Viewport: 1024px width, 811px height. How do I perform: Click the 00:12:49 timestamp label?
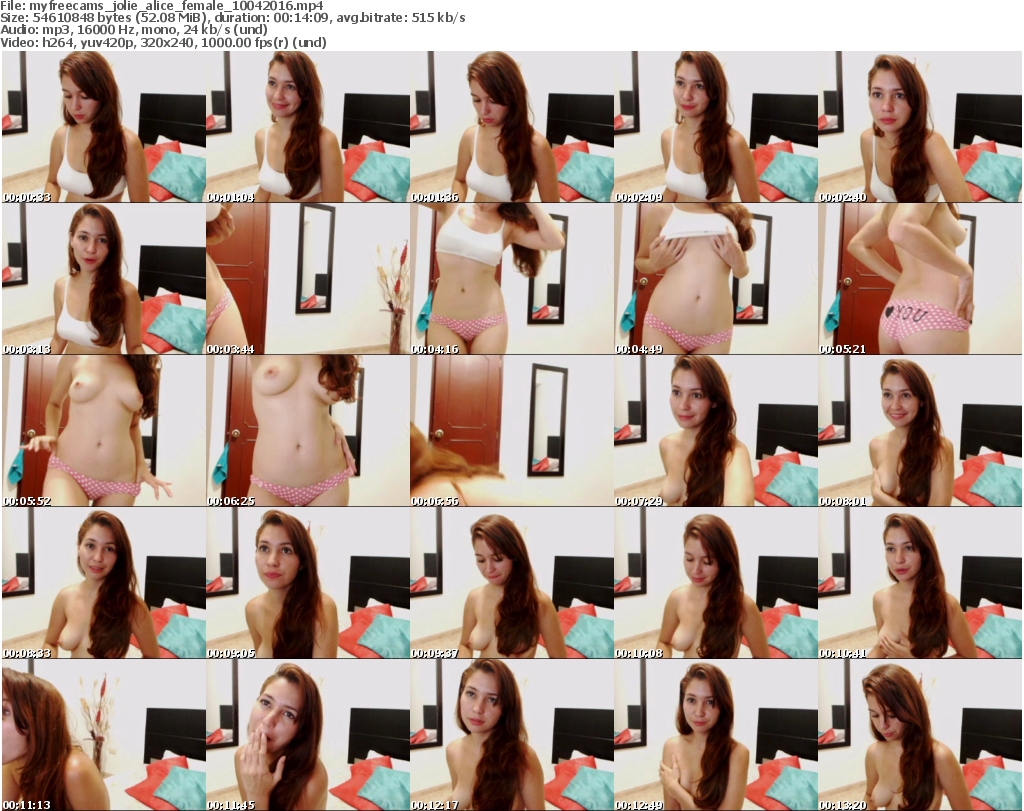click(x=638, y=804)
